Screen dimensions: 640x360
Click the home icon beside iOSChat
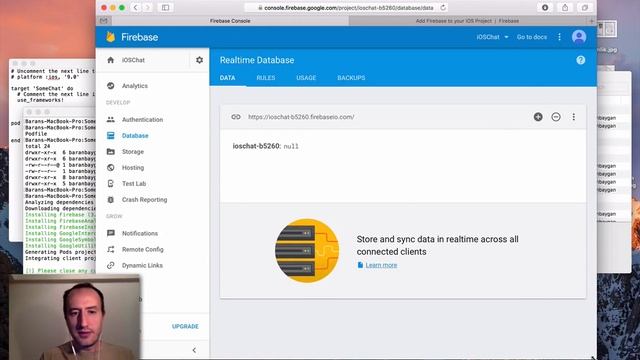click(x=111, y=60)
